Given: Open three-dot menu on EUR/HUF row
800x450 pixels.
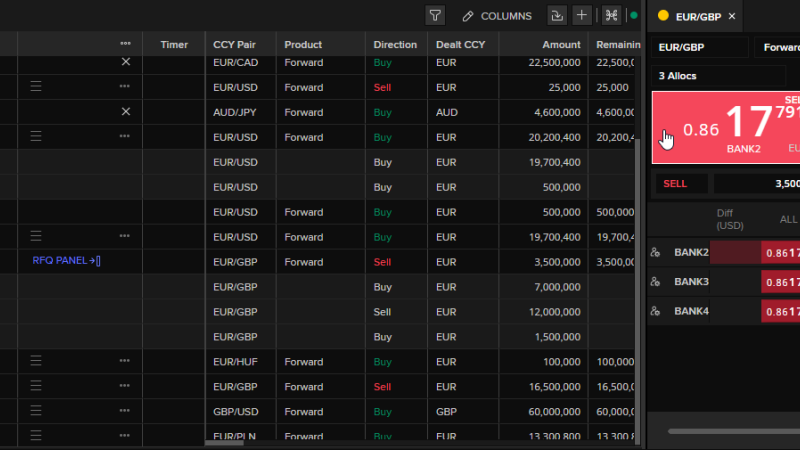Looking at the screenshot, I should click(x=125, y=361).
